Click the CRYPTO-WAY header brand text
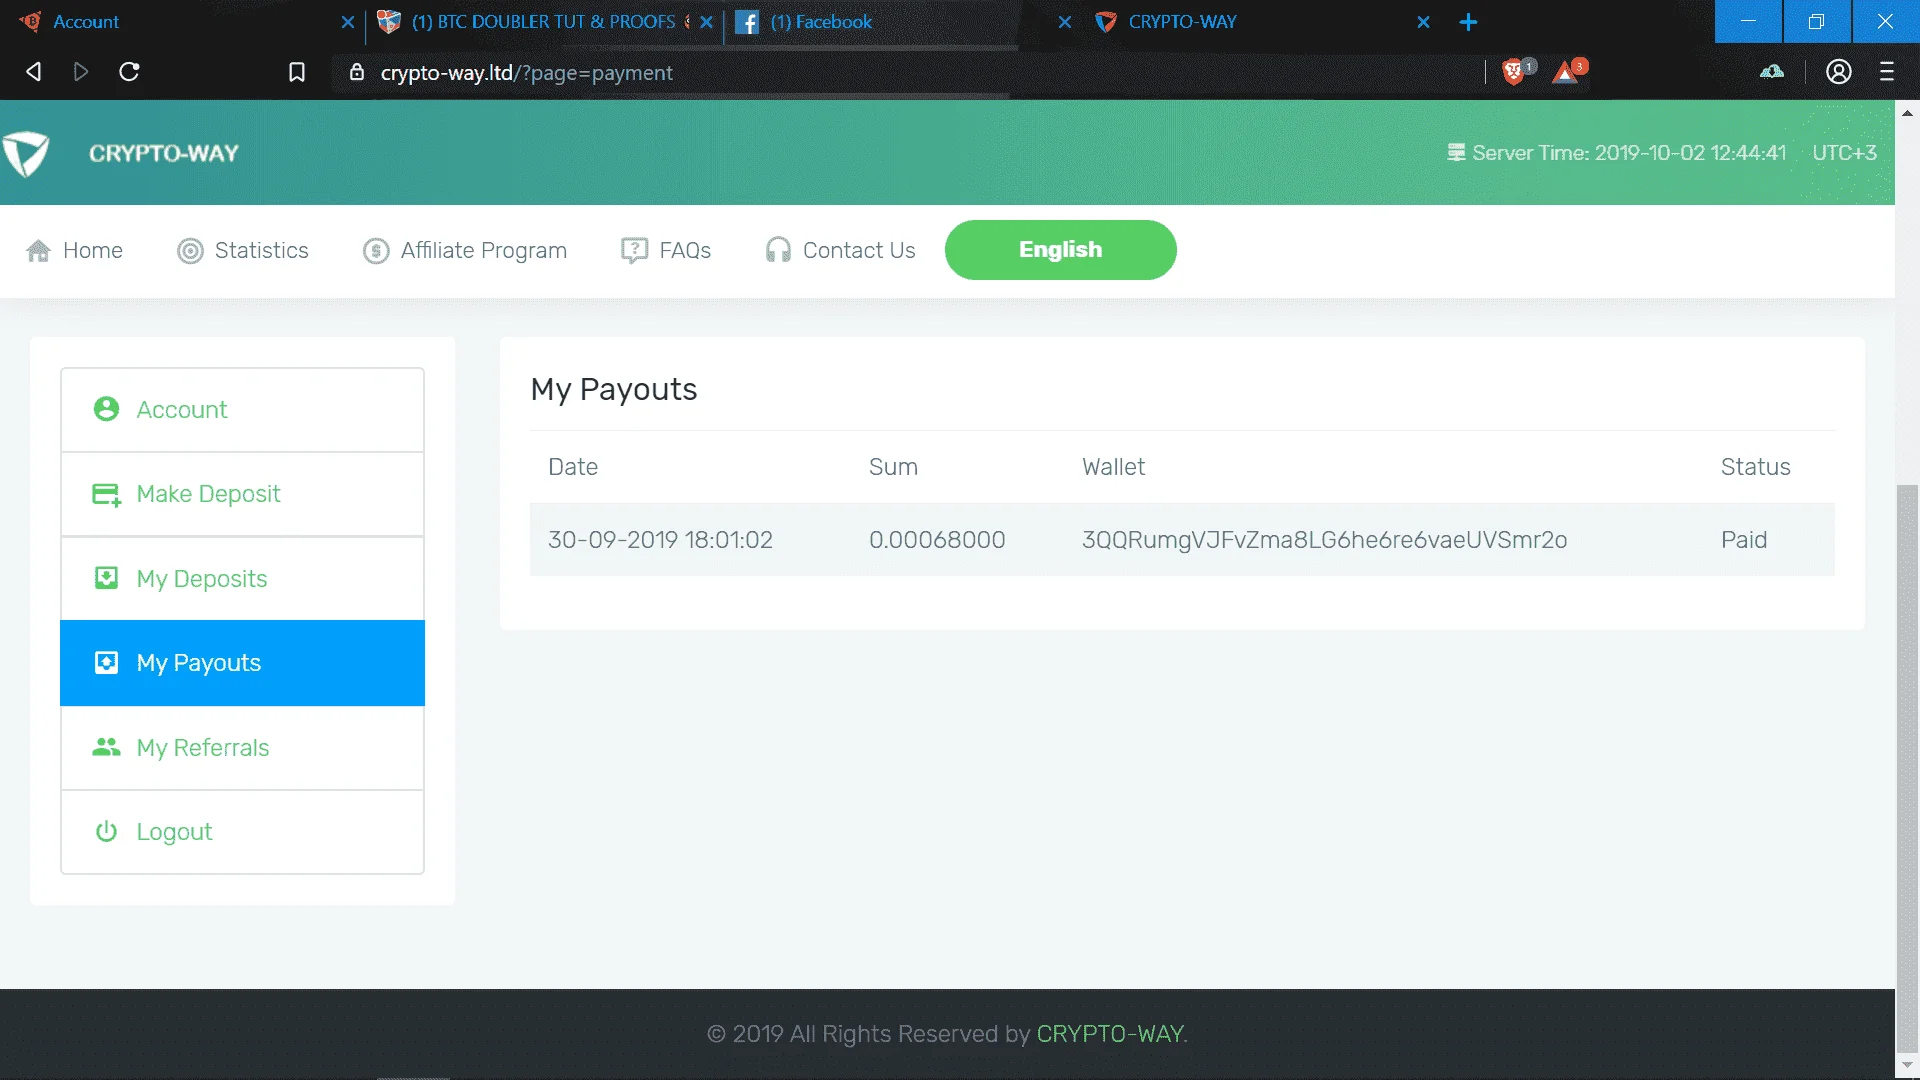 [164, 153]
